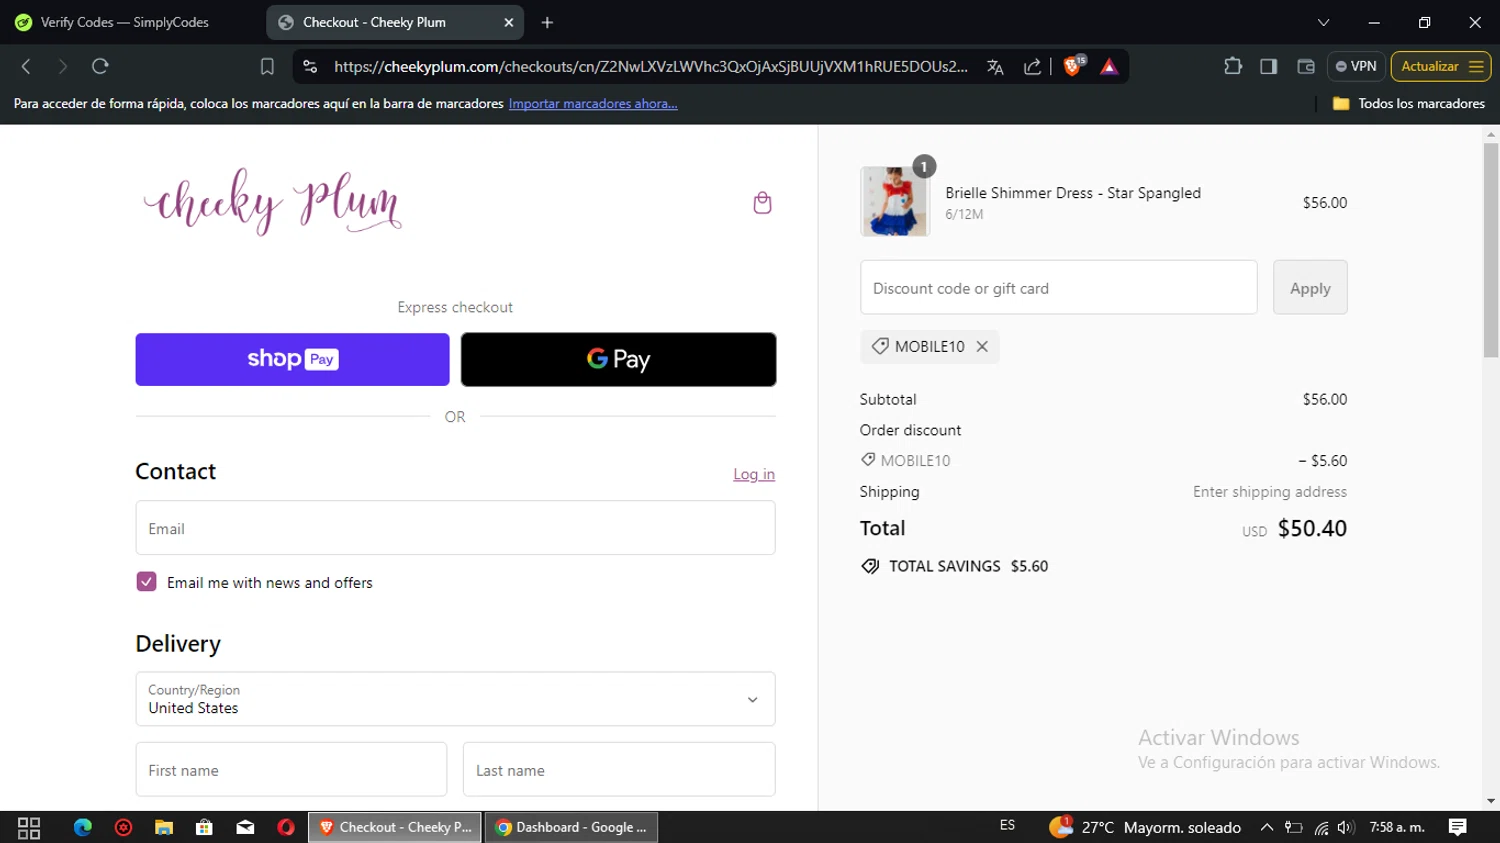Click the share page icon
The height and width of the screenshot is (843, 1500).
(1032, 66)
